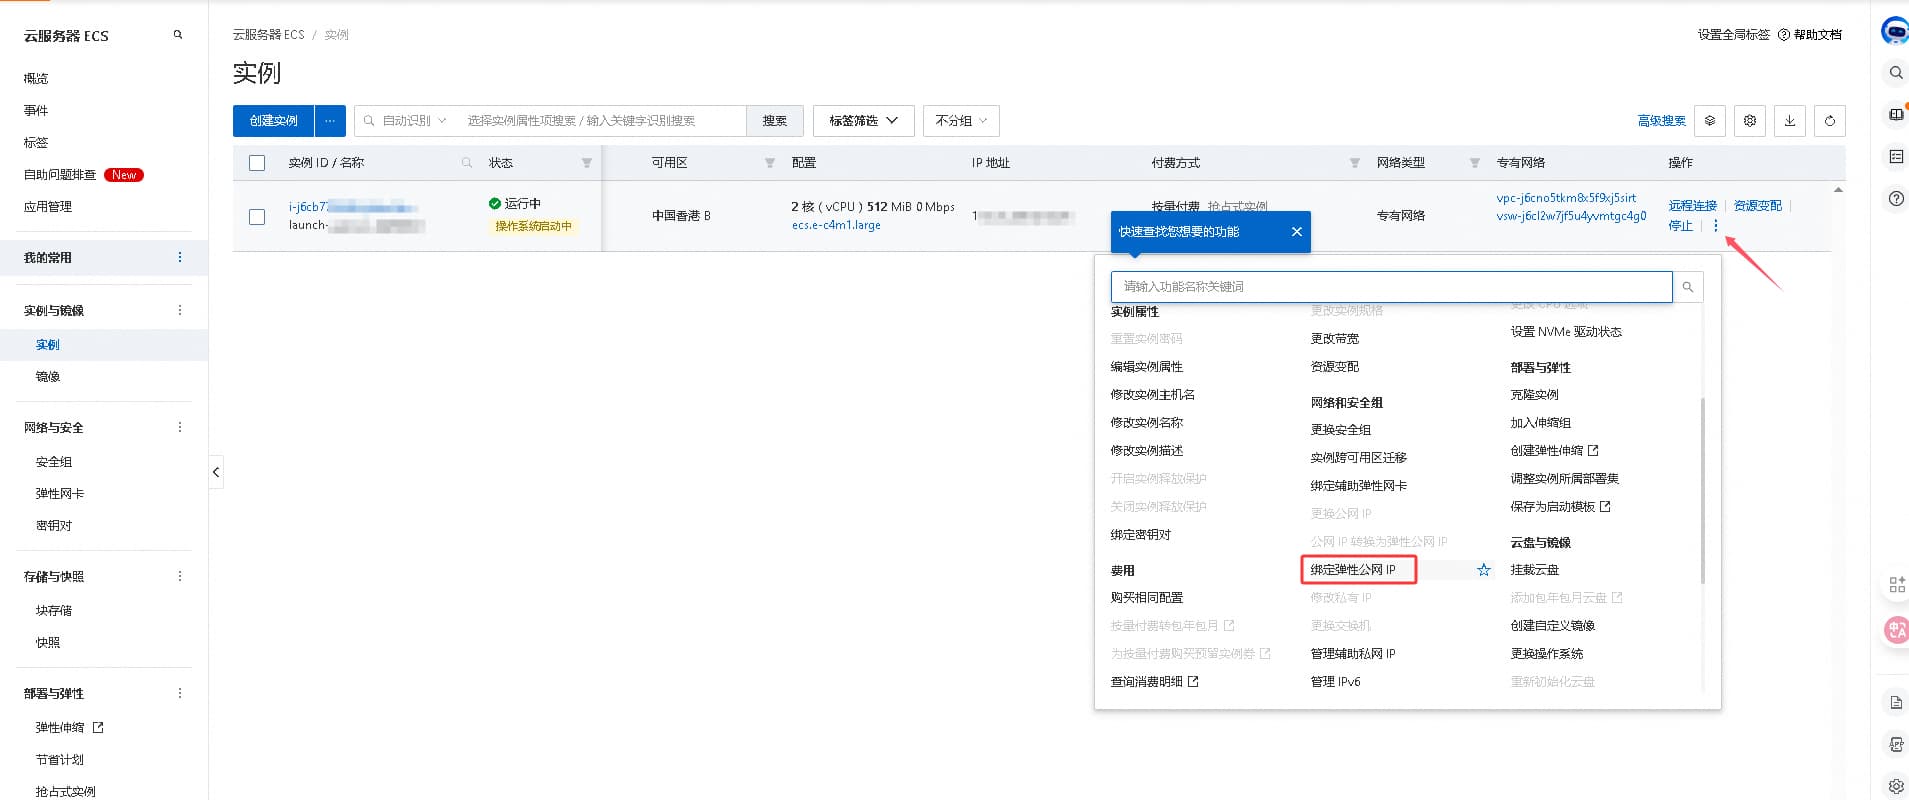Select 挂载云盘 from the menu
Screen dimensions: 1909x800
(1535, 570)
